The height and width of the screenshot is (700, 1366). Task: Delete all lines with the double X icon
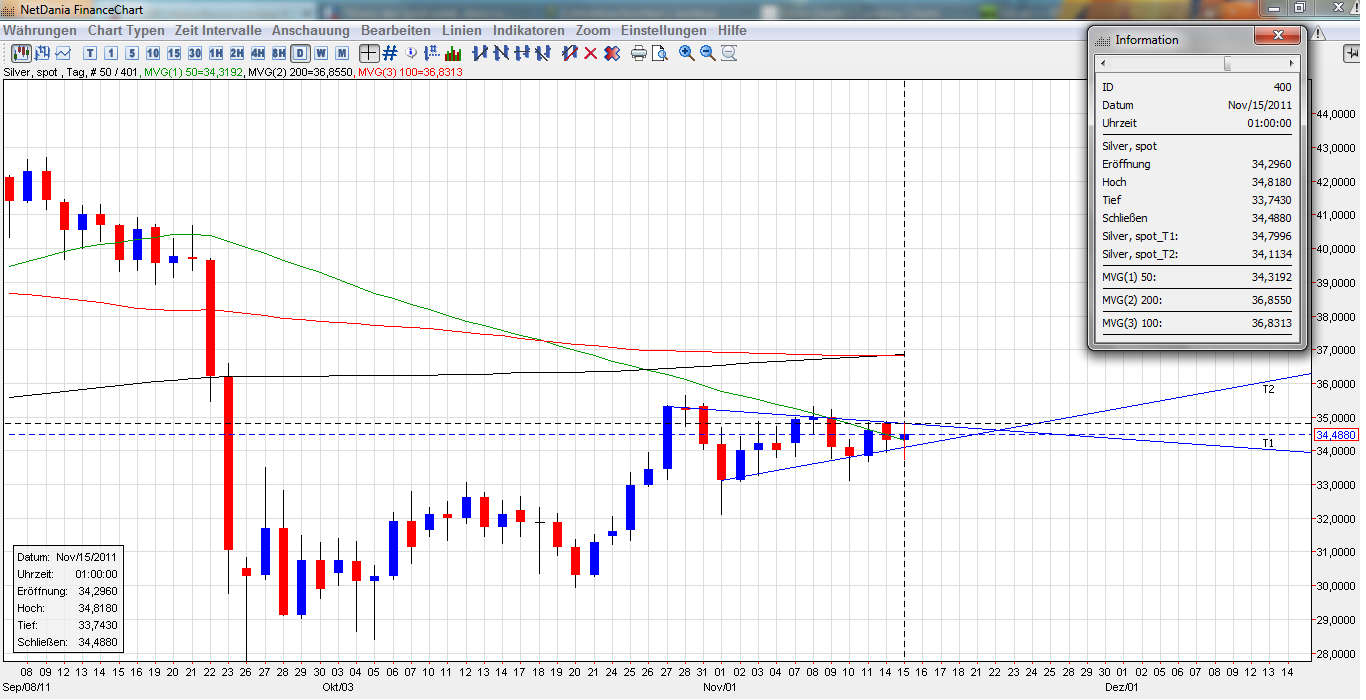pos(611,53)
